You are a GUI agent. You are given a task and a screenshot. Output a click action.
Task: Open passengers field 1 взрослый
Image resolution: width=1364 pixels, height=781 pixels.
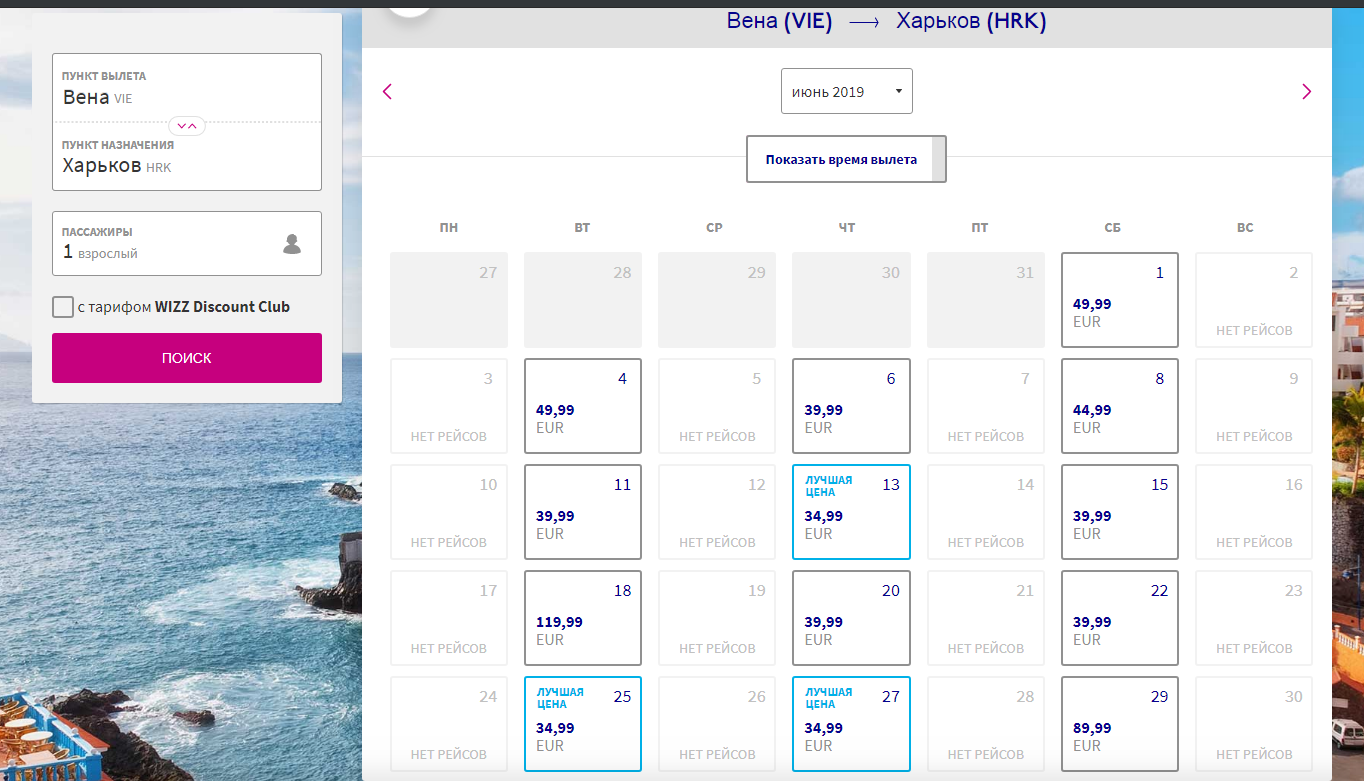(x=187, y=243)
